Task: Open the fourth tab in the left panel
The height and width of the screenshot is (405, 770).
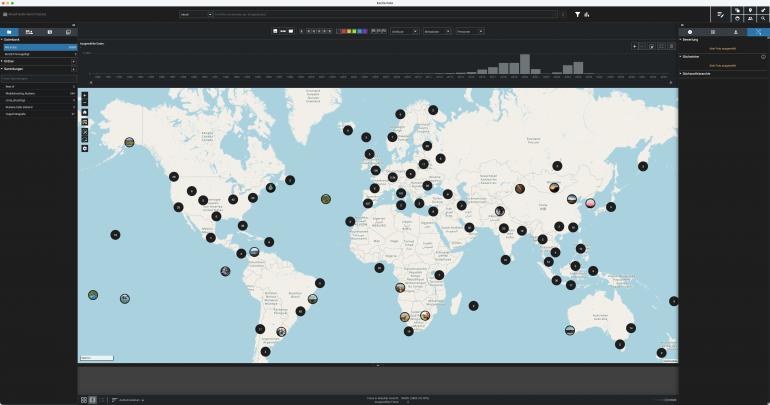Action: (x=68, y=32)
